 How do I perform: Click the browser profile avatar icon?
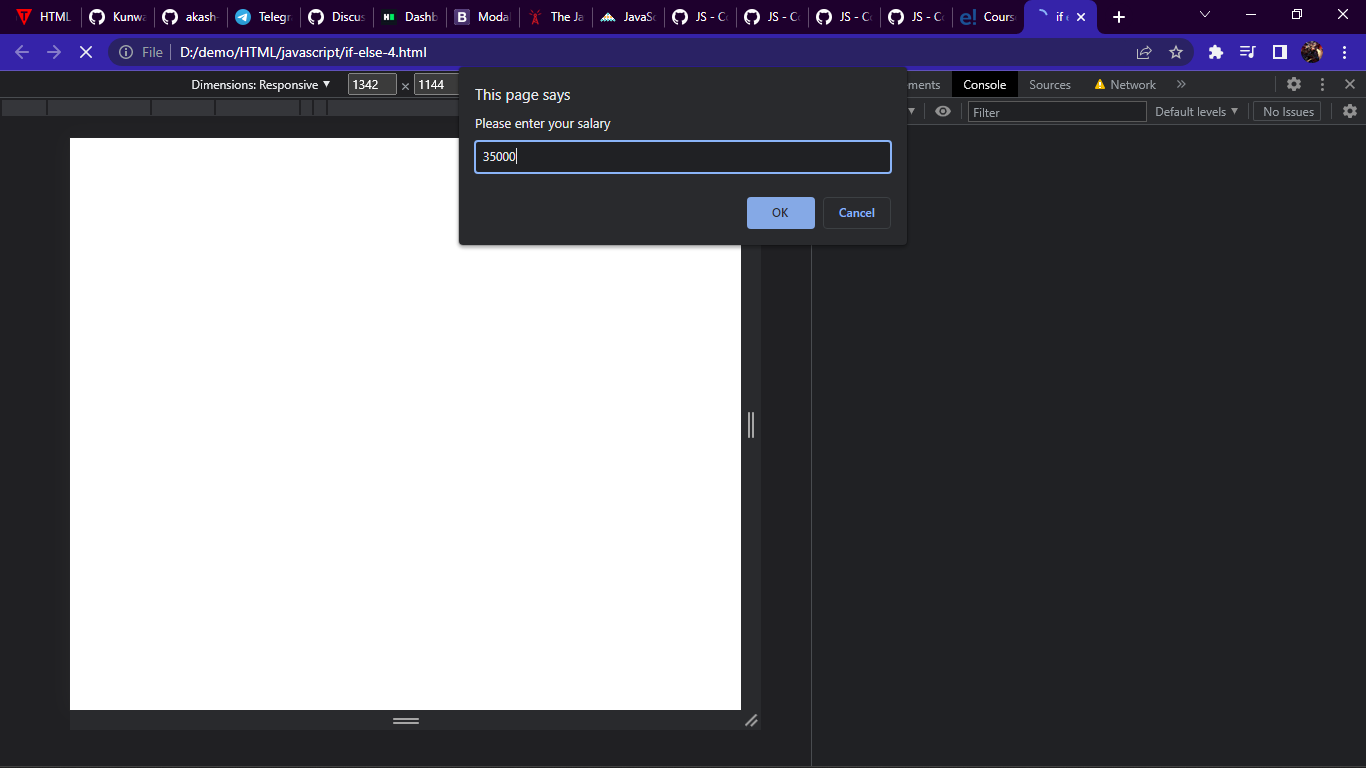pos(1313,52)
